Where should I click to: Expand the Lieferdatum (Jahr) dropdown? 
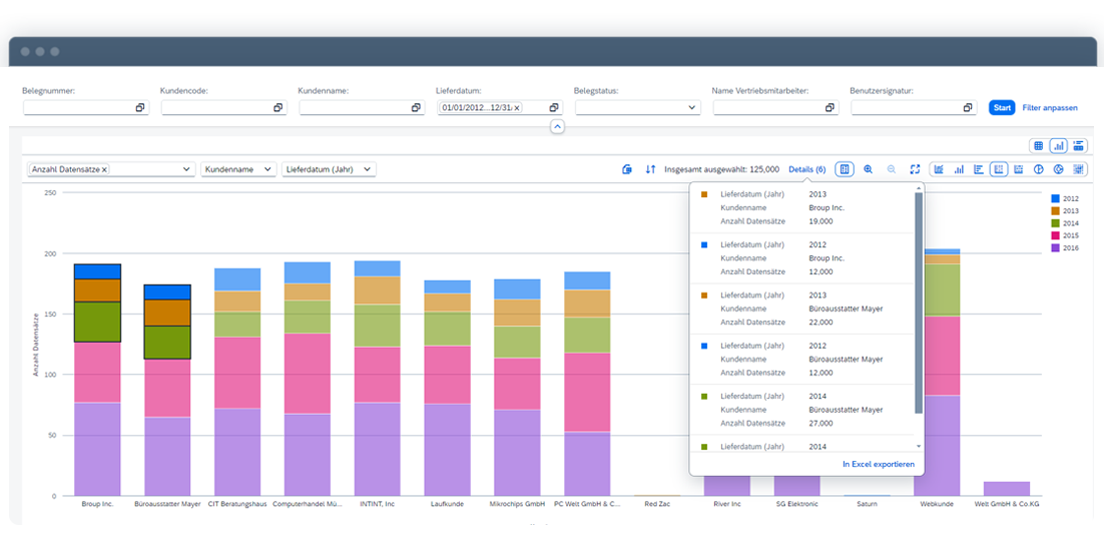[x=328, y=170]
